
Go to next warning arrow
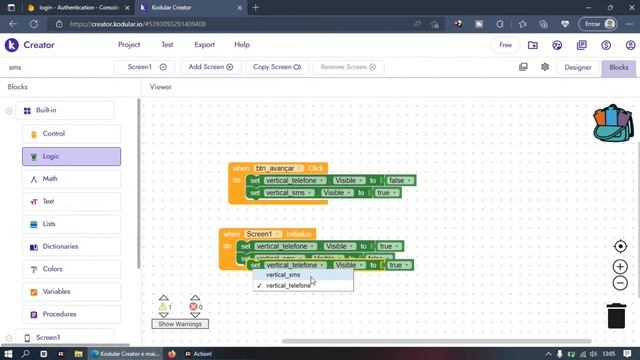164,316
